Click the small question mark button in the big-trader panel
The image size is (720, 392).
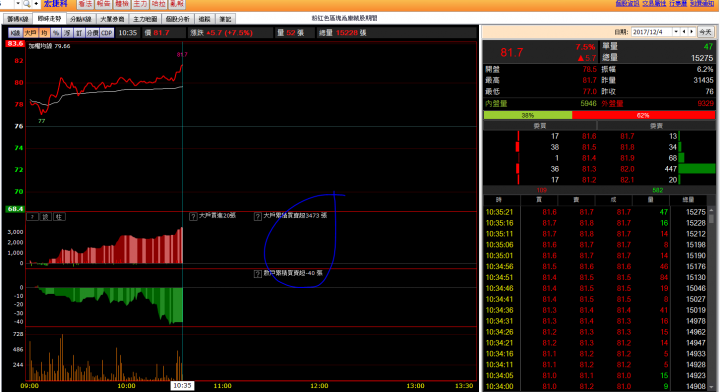[x=33, y=217]
